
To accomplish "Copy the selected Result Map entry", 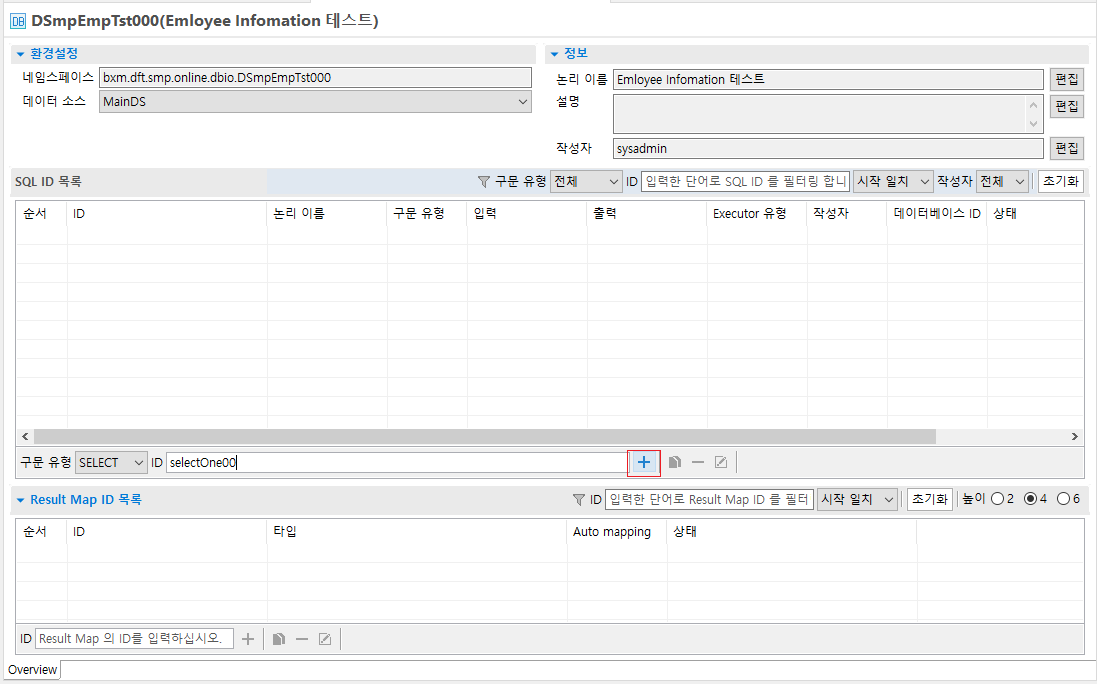I will tap(278, 638).
